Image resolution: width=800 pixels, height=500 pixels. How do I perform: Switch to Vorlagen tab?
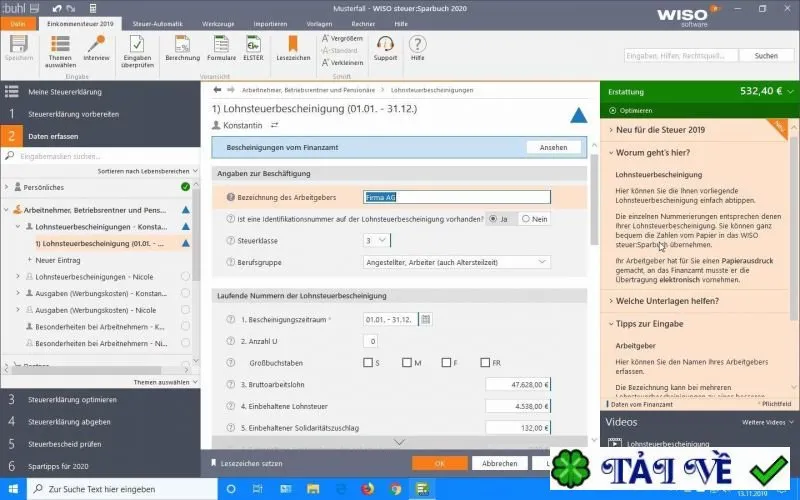point(319,24)
